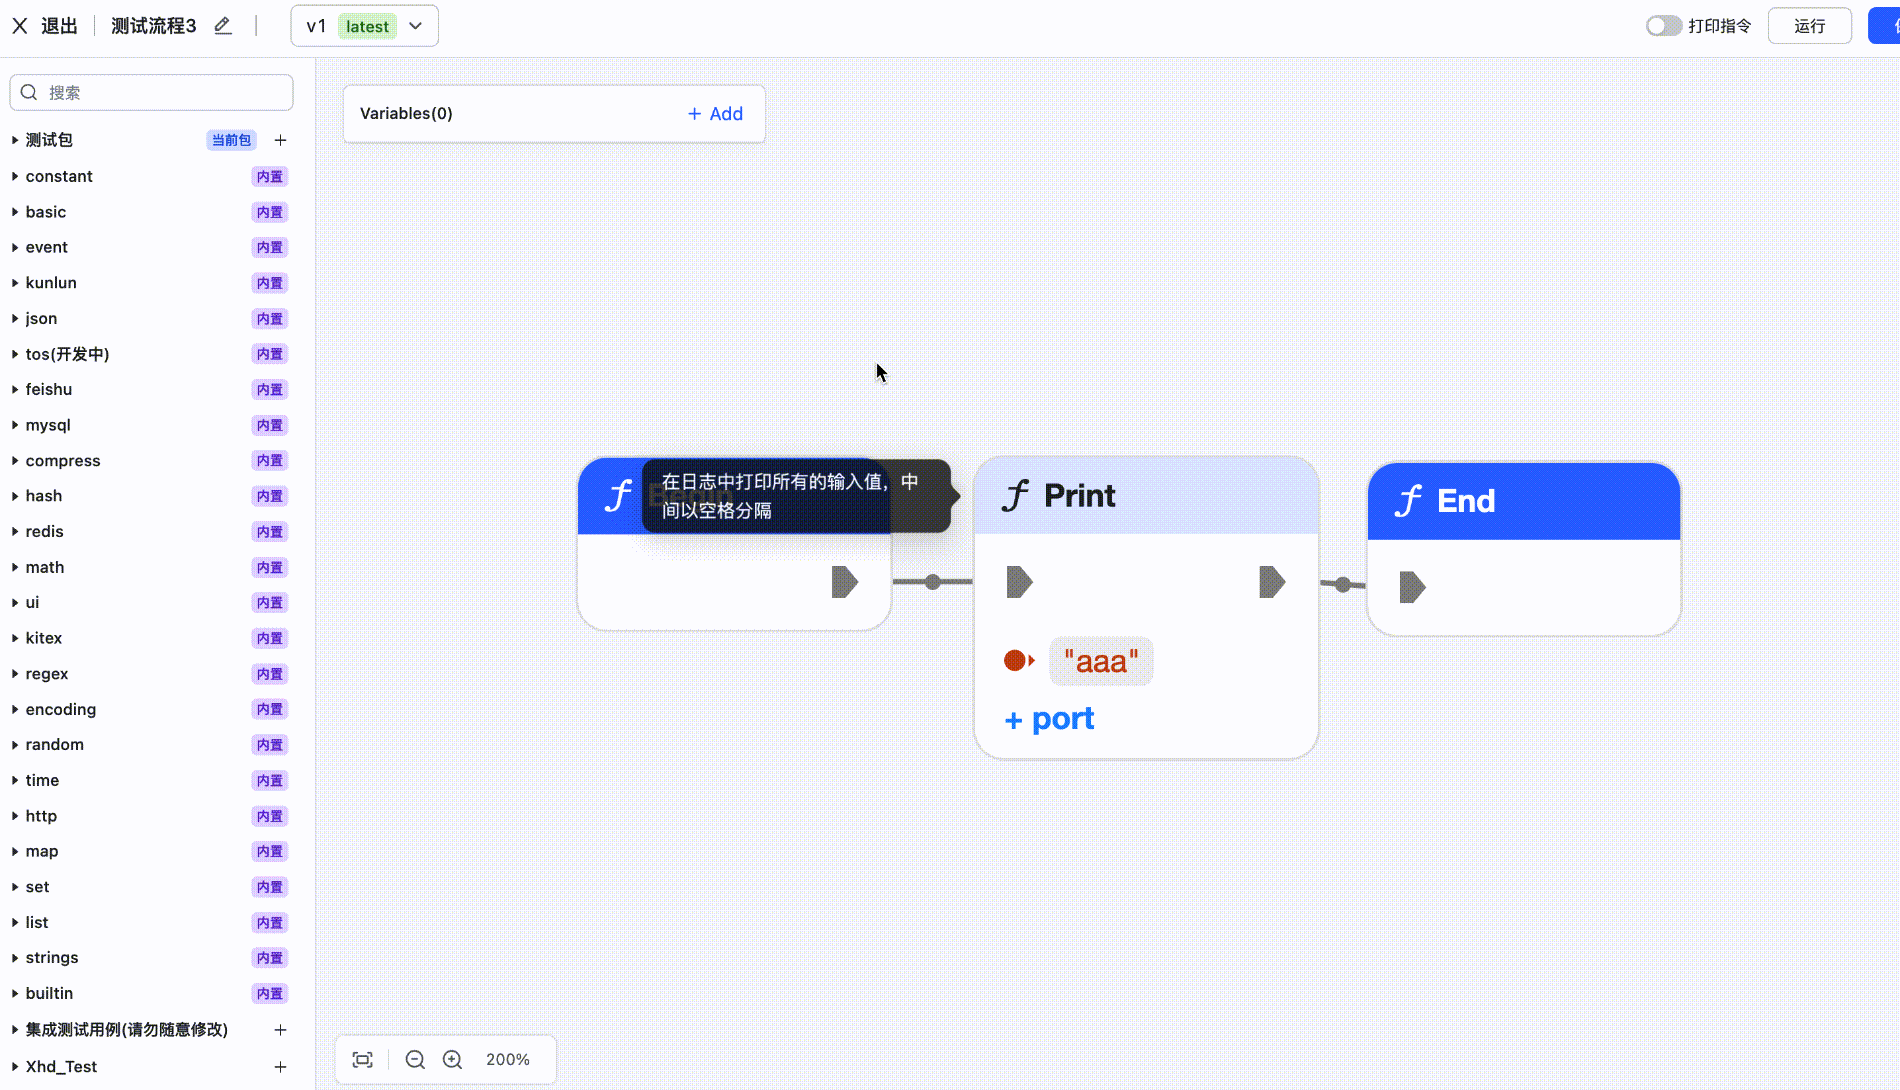Click the End node input arrow port
This screenshot has width=1900, height=1090.
[1412, 587]
